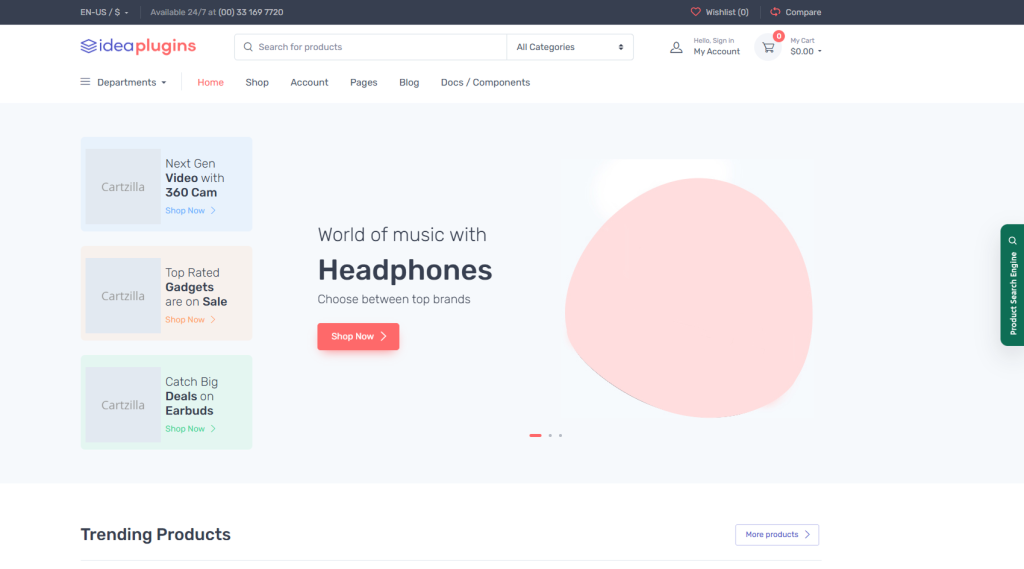Open the Pages menu
Viewport: 1024px width, 569px height.
pos(364,82)
